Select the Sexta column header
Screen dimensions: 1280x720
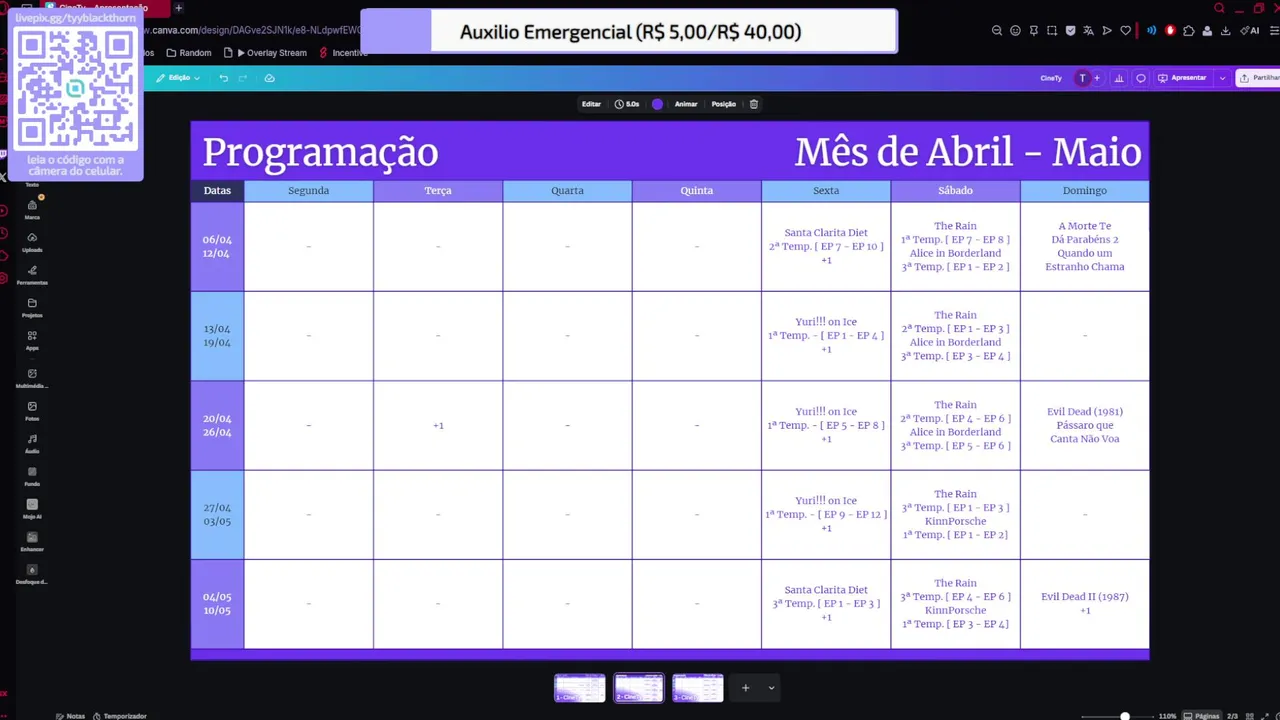pyautogui.click(x=826, y=190)
